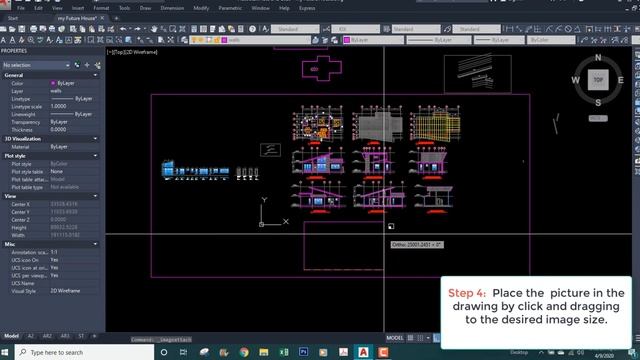640x360 pixels.
Task: Switch to the Start tab
Action: (13, 18)
